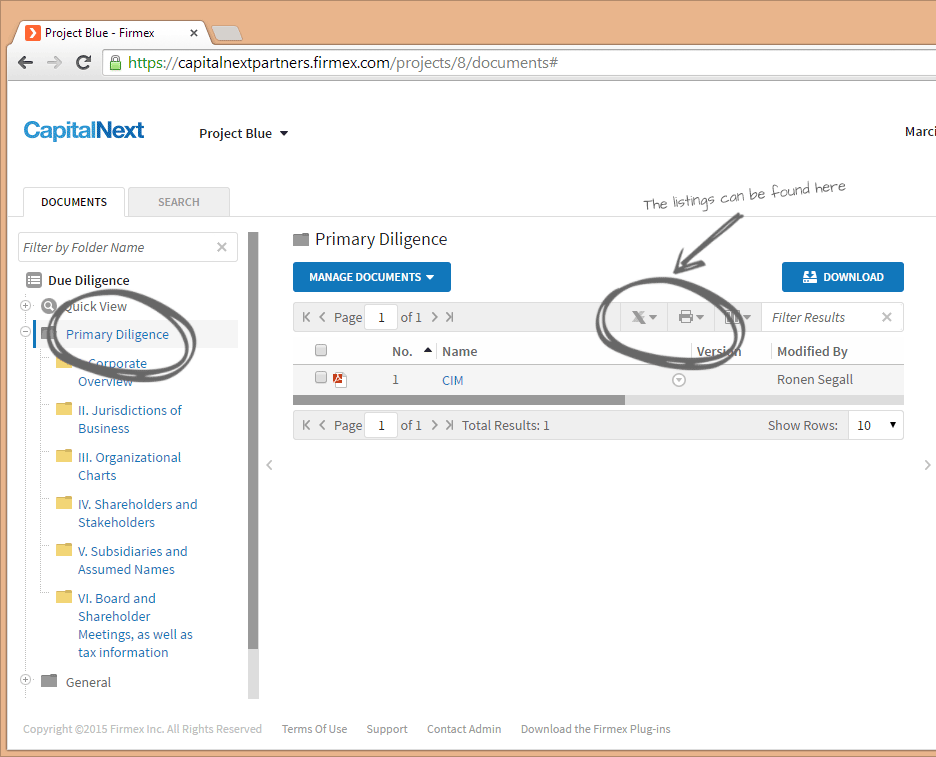
Task: Click the Quick View magnifier icon
Action: (49, 306)
